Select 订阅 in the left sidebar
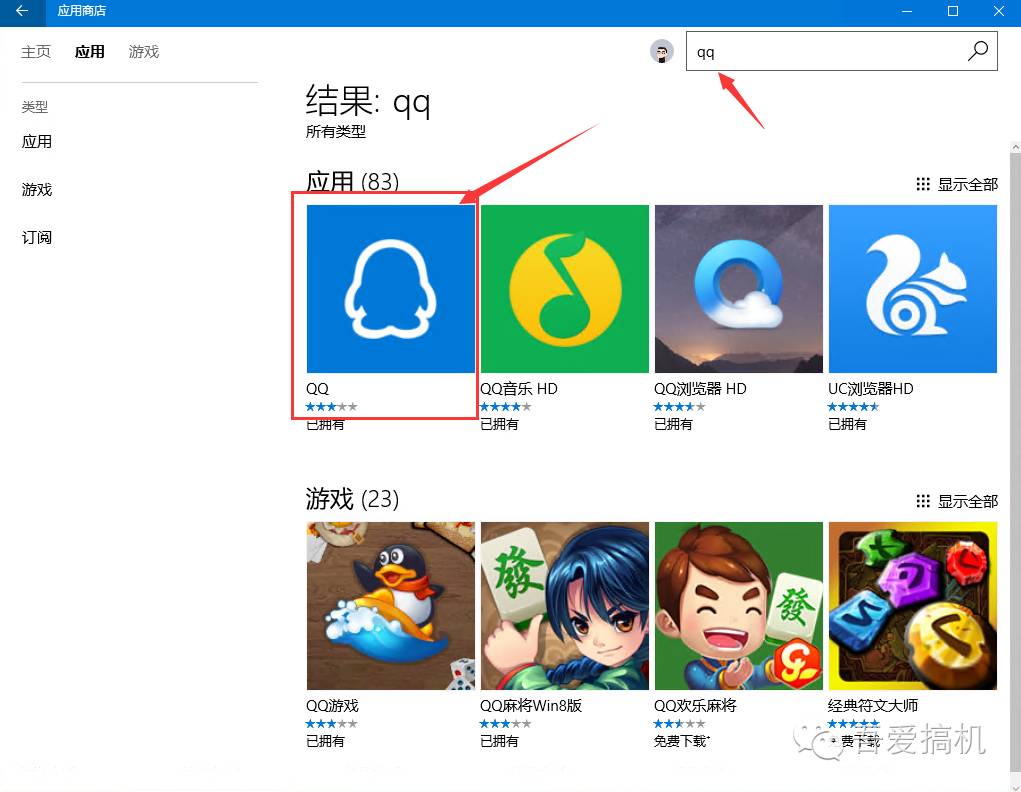Image resolution: width=1021 pixels, height=792 pixels. 36,237
